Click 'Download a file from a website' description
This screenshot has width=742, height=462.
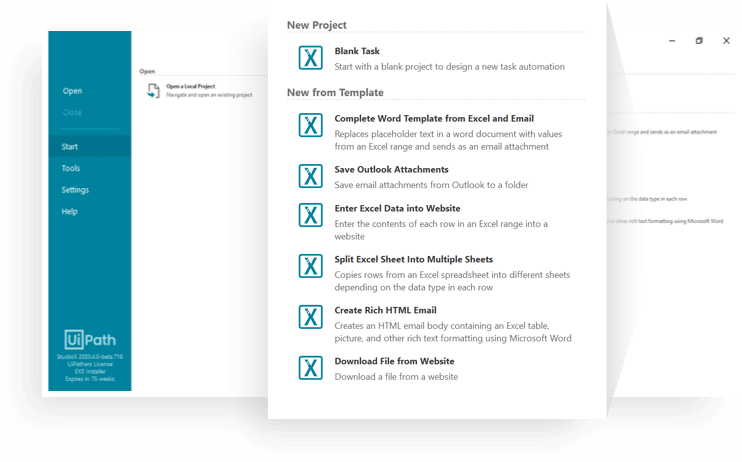[x=396, y=377]
